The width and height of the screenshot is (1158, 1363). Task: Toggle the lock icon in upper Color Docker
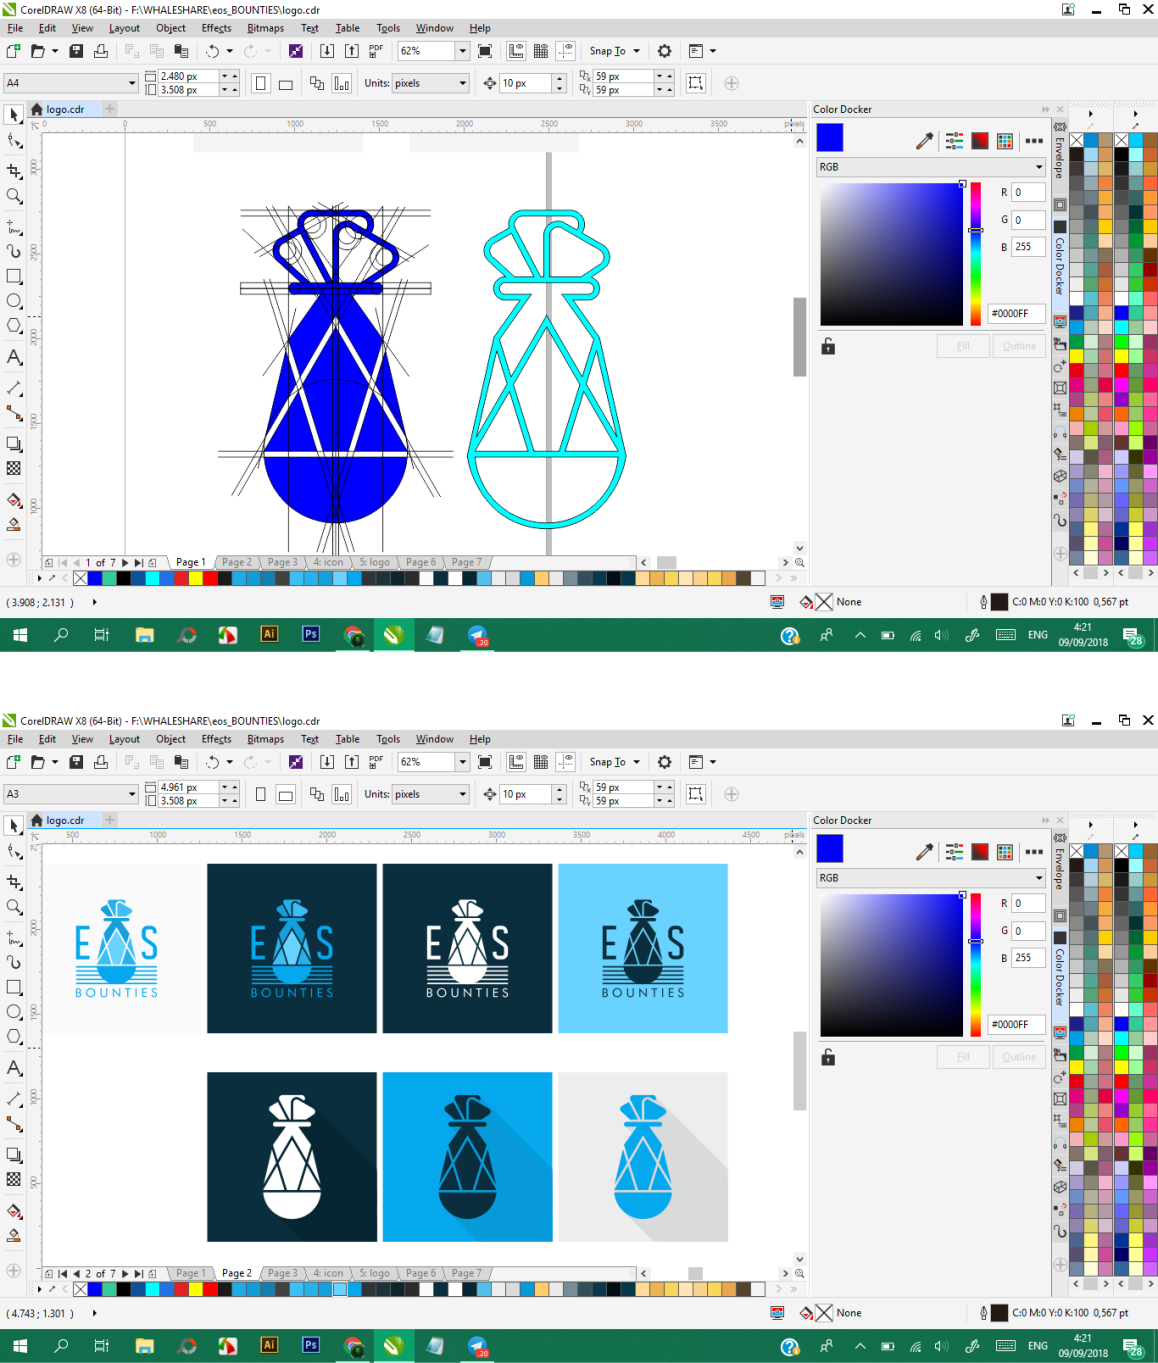pos(828,347)
